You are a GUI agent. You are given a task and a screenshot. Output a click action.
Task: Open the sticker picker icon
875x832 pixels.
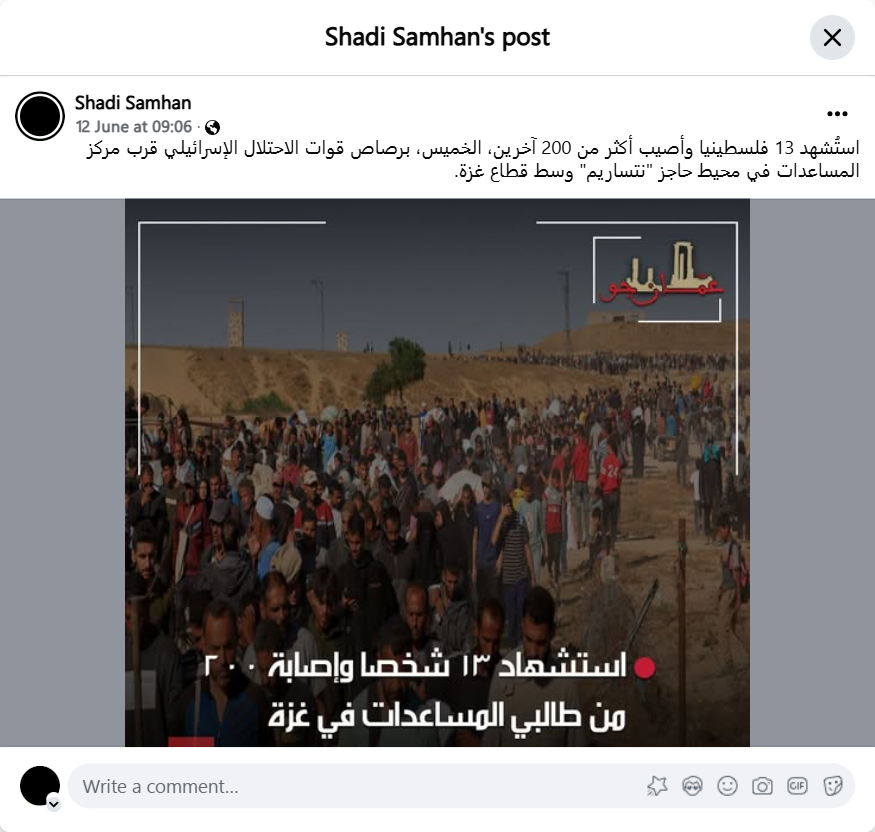click(833, 786)
